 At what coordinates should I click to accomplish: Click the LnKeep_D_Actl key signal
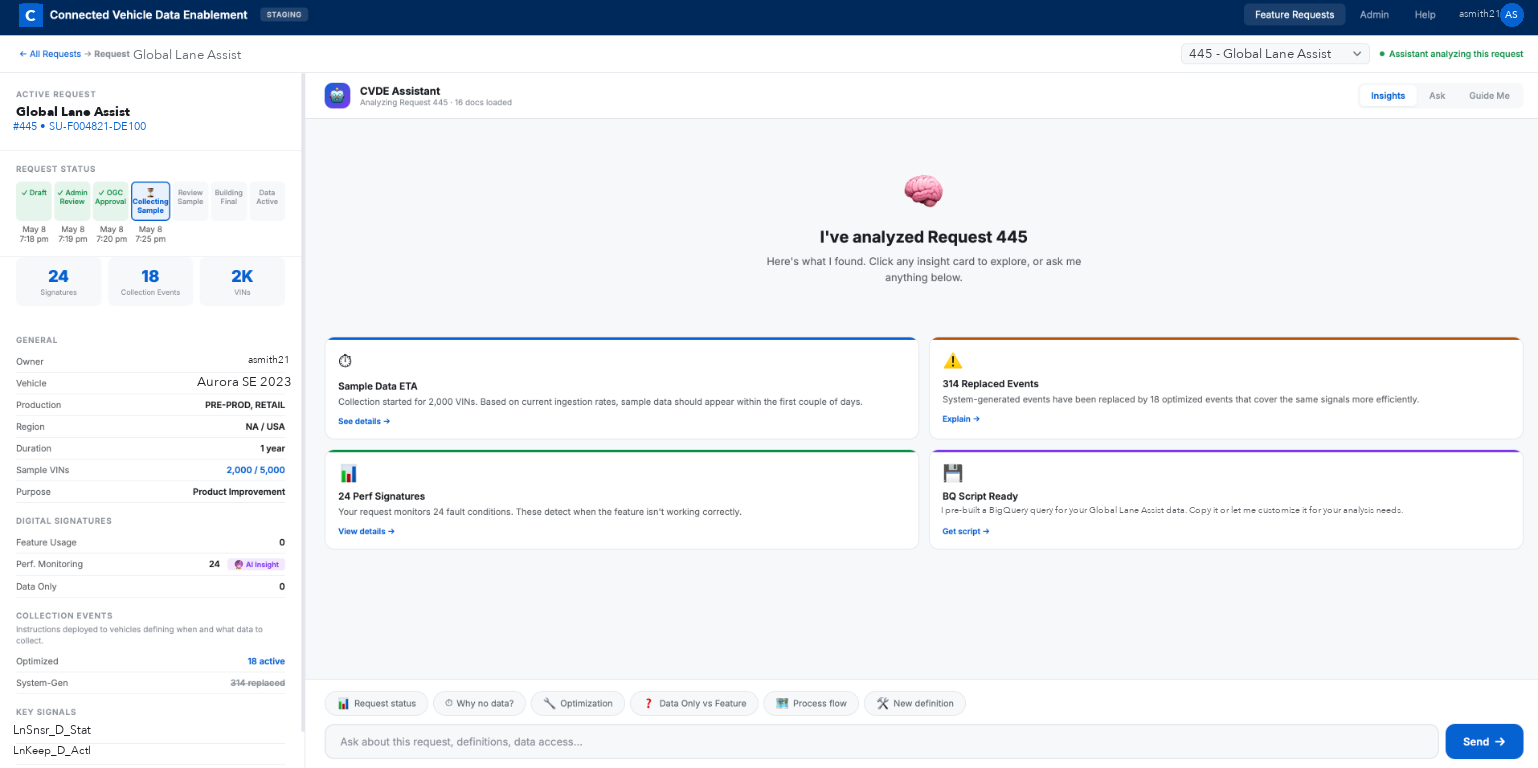coord(52,750)
